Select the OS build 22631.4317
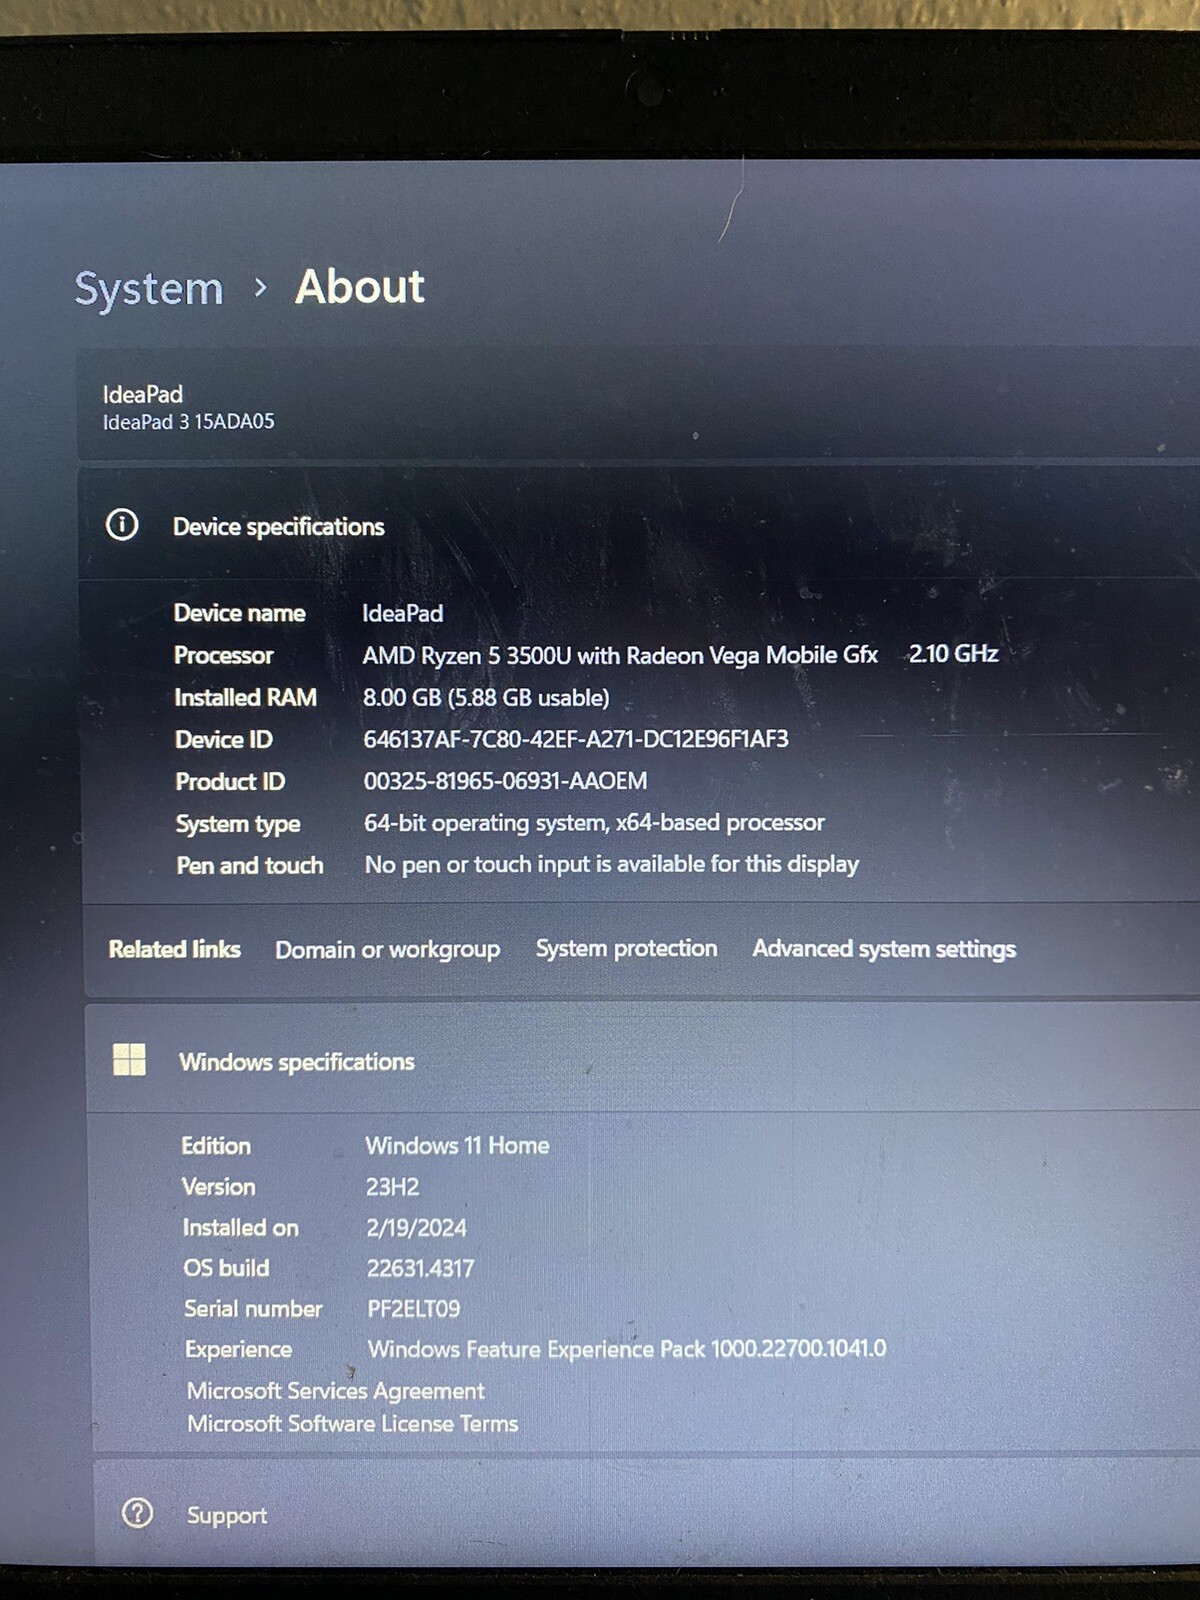The height and width of the screenshot is (1600, 1200). (421, 1268)
